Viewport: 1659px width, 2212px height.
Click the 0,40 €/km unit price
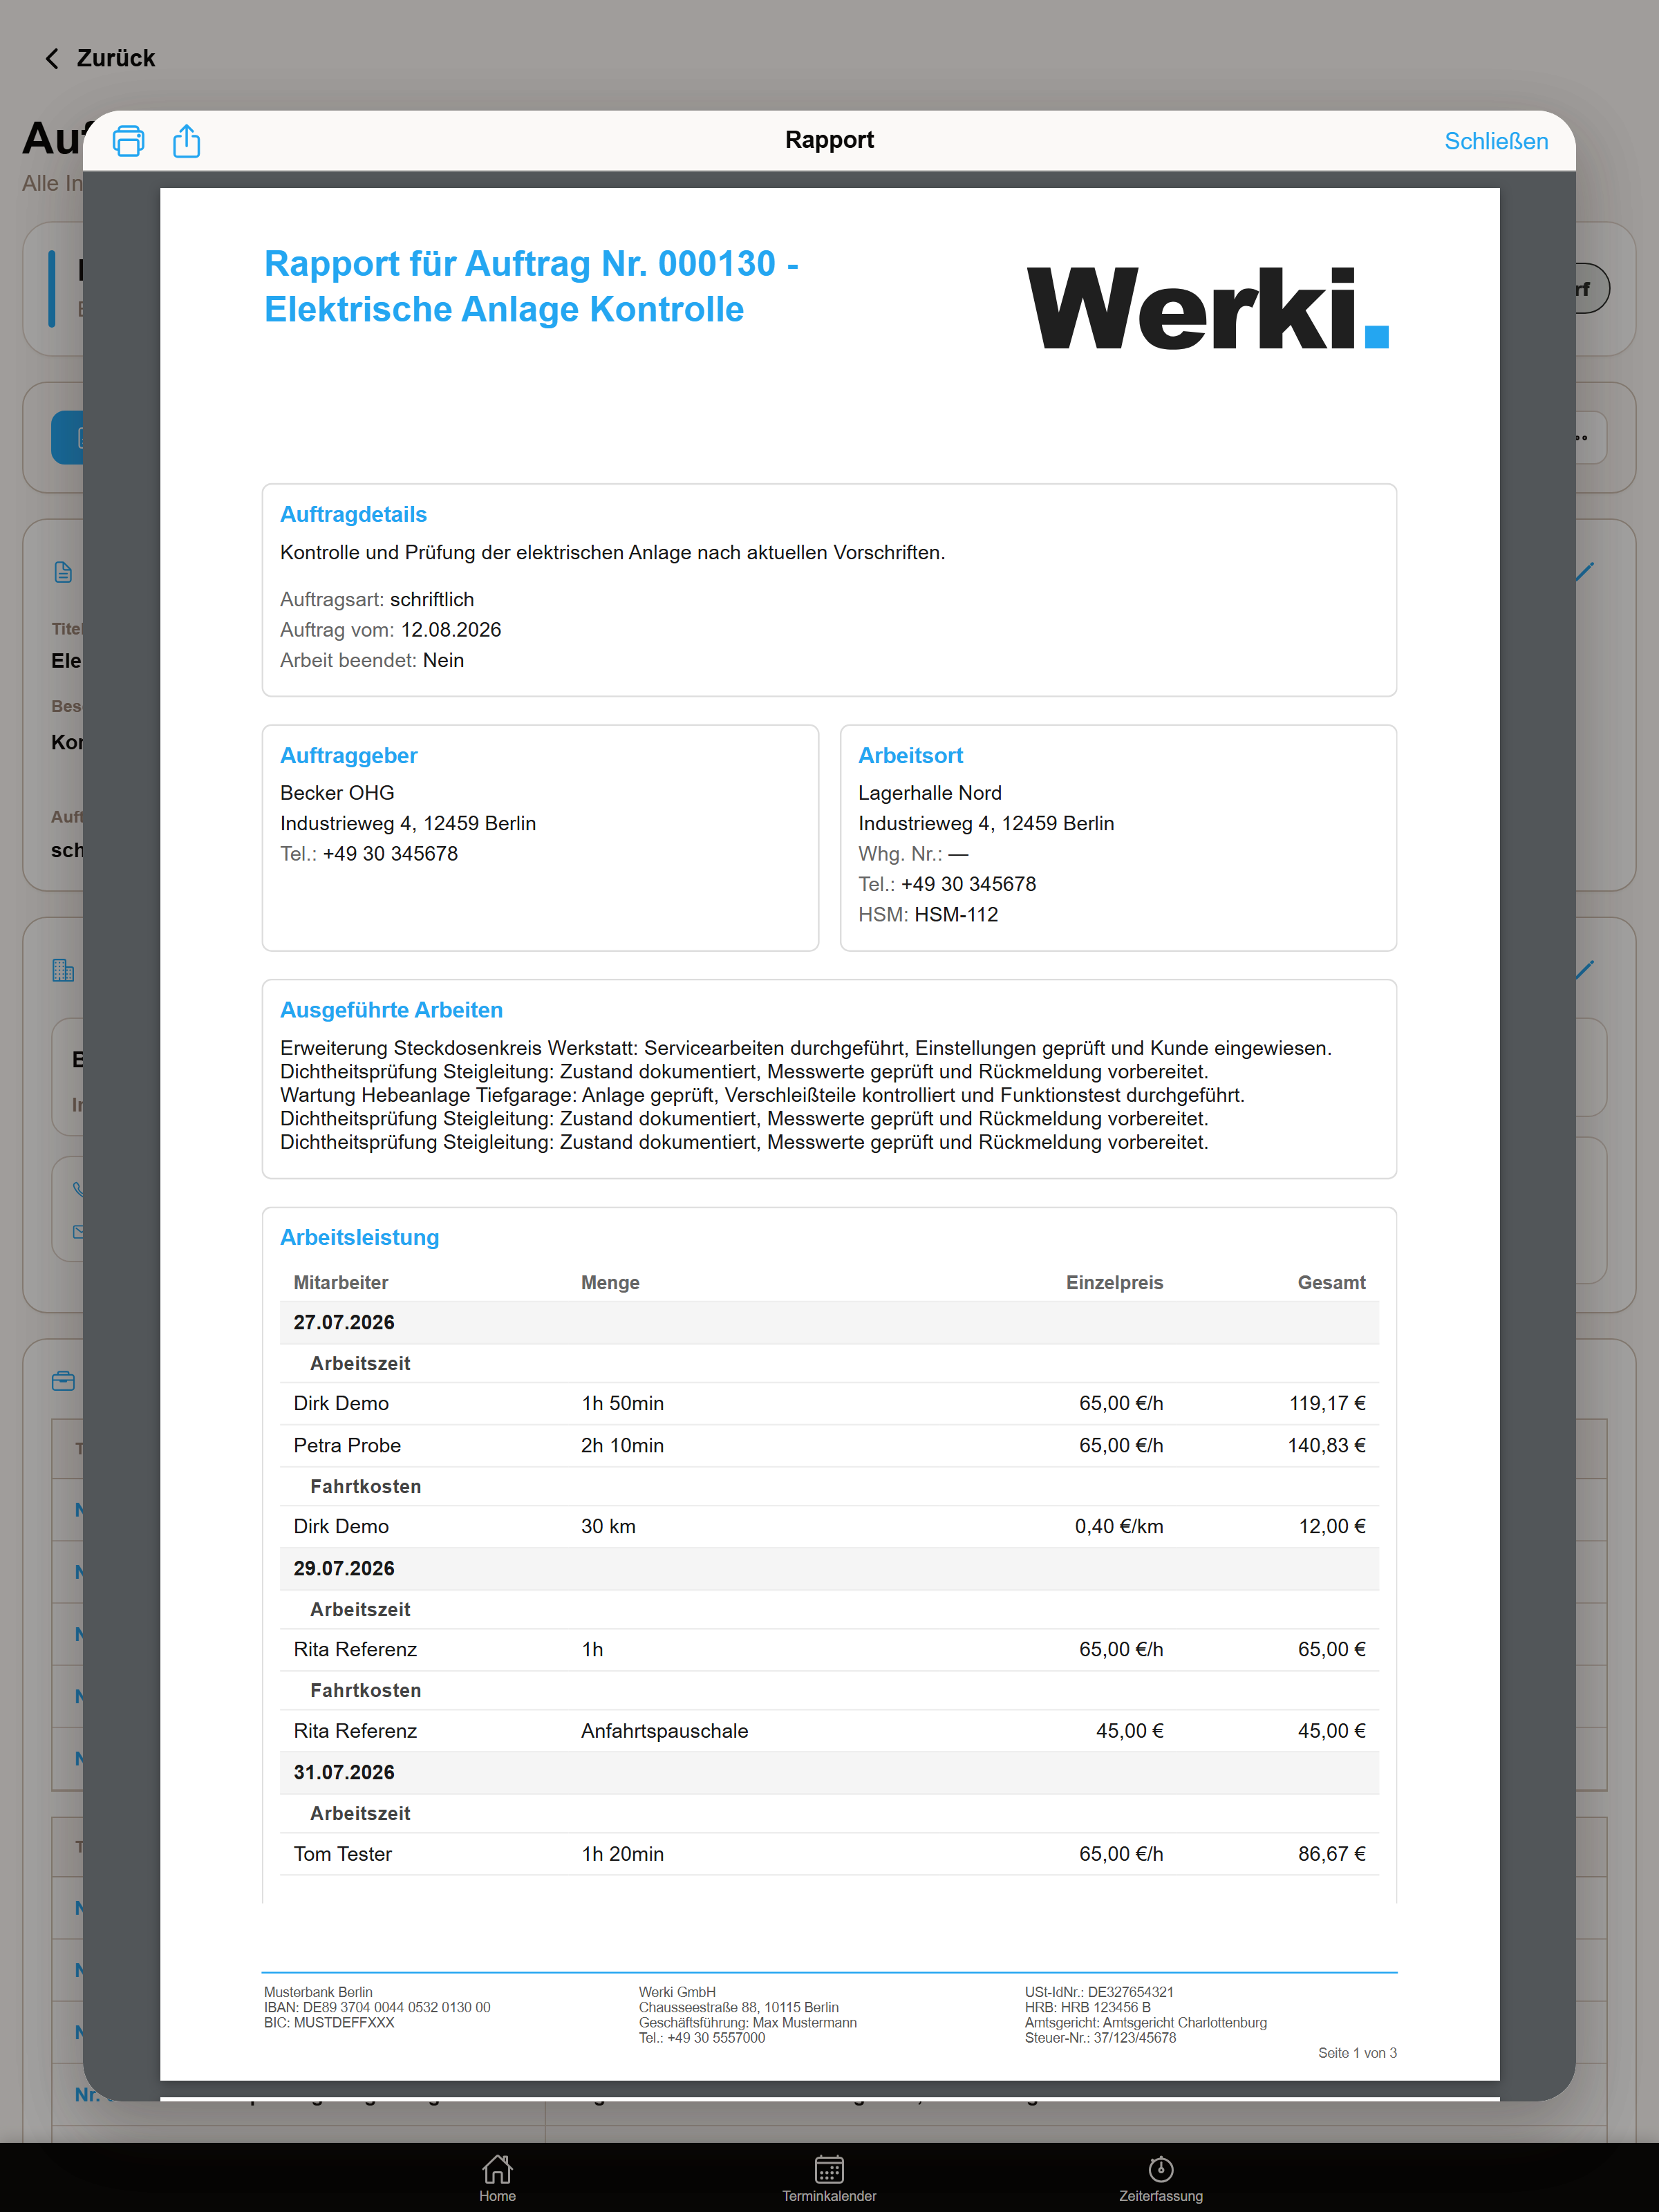(x=1119, y=1526)
